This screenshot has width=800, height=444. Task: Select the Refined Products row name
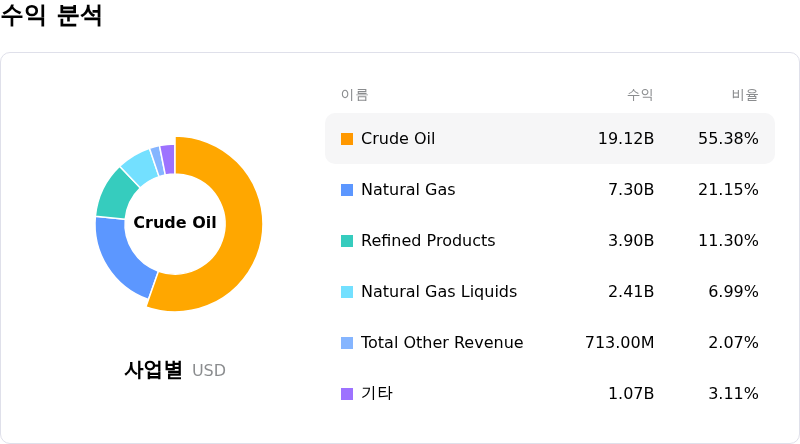pyautogui.click(x=428, y=240)
